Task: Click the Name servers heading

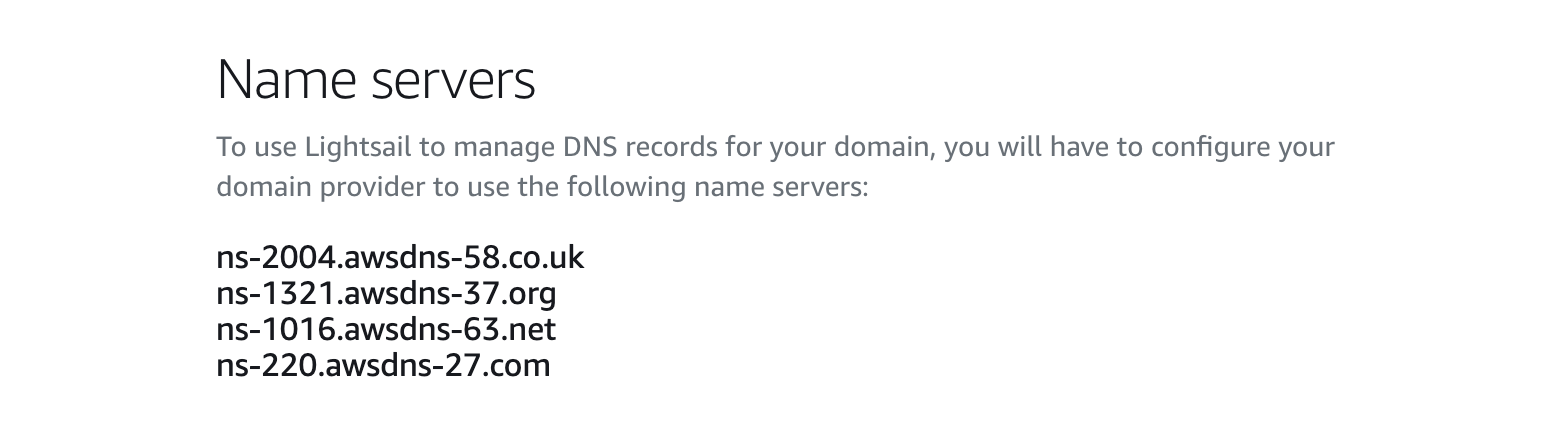Action: tap(376, 81)
